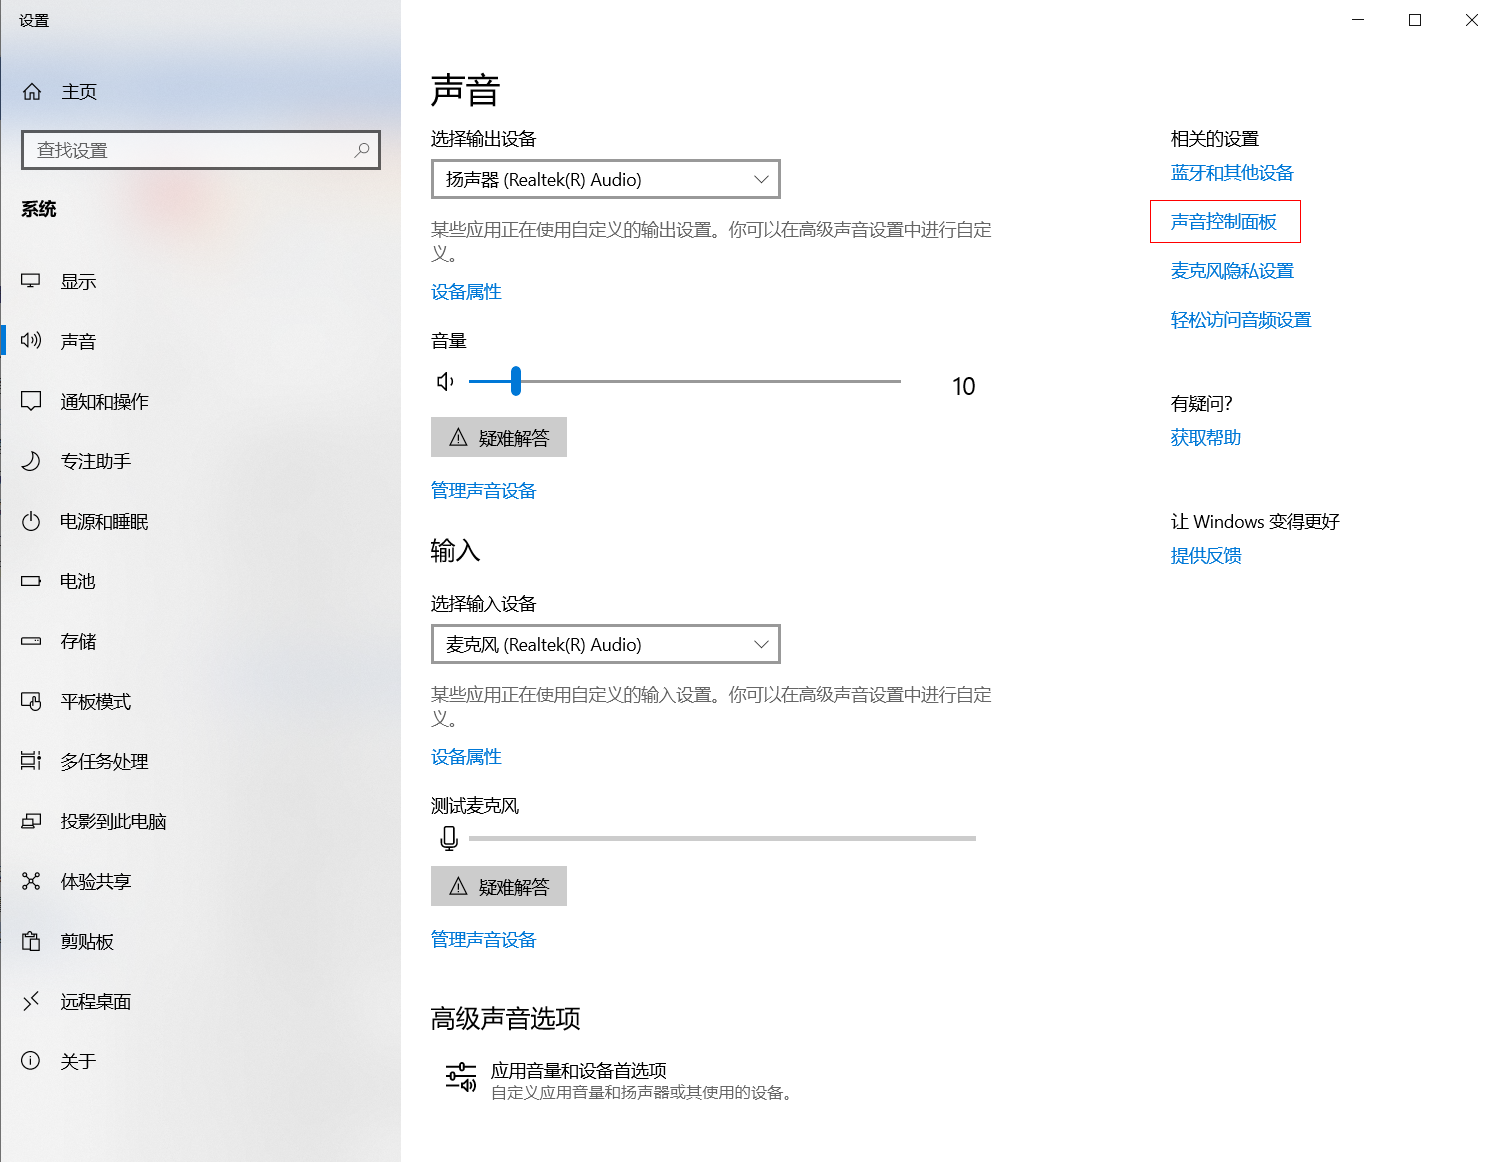
Task: Click the power icon for 电源和睡眠
Action: pos(31,521)
